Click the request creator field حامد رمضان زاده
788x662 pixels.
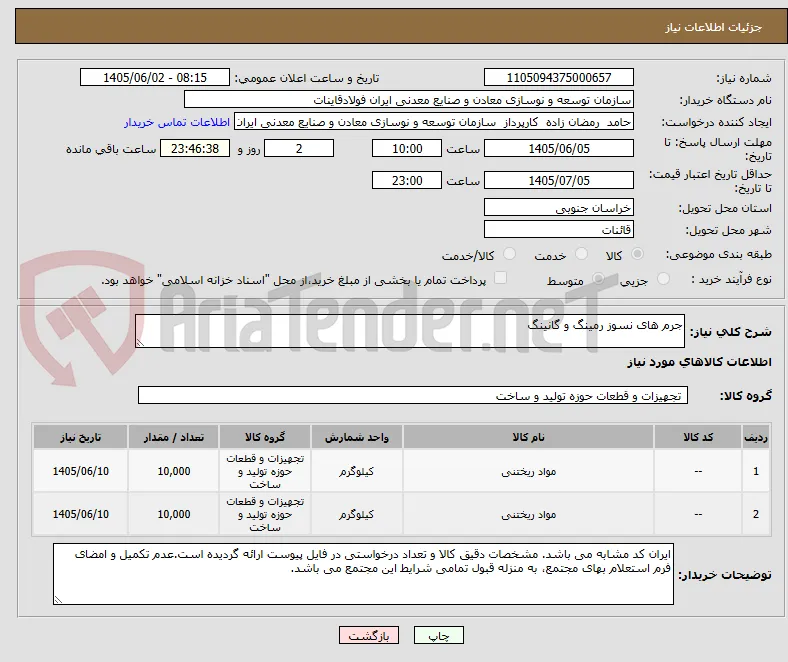click(x=434, y=122)
